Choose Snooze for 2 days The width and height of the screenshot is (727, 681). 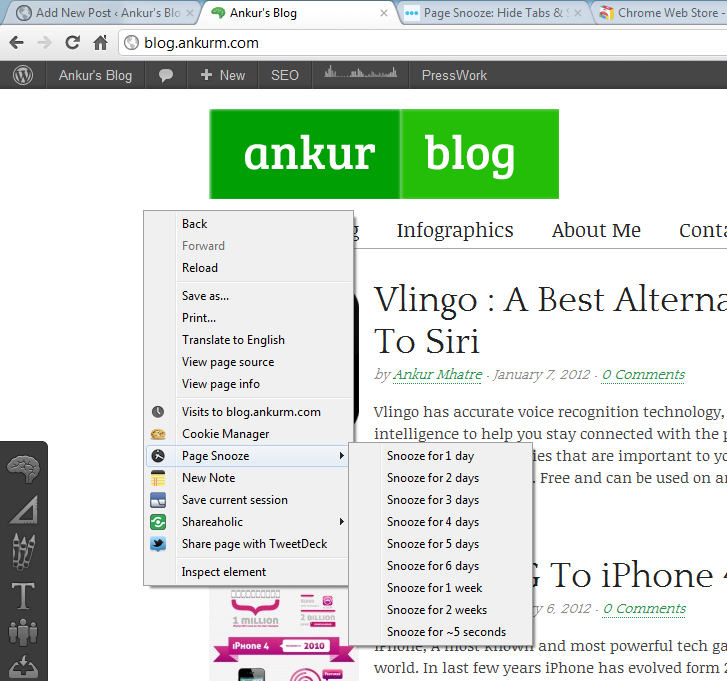point(440,478)
